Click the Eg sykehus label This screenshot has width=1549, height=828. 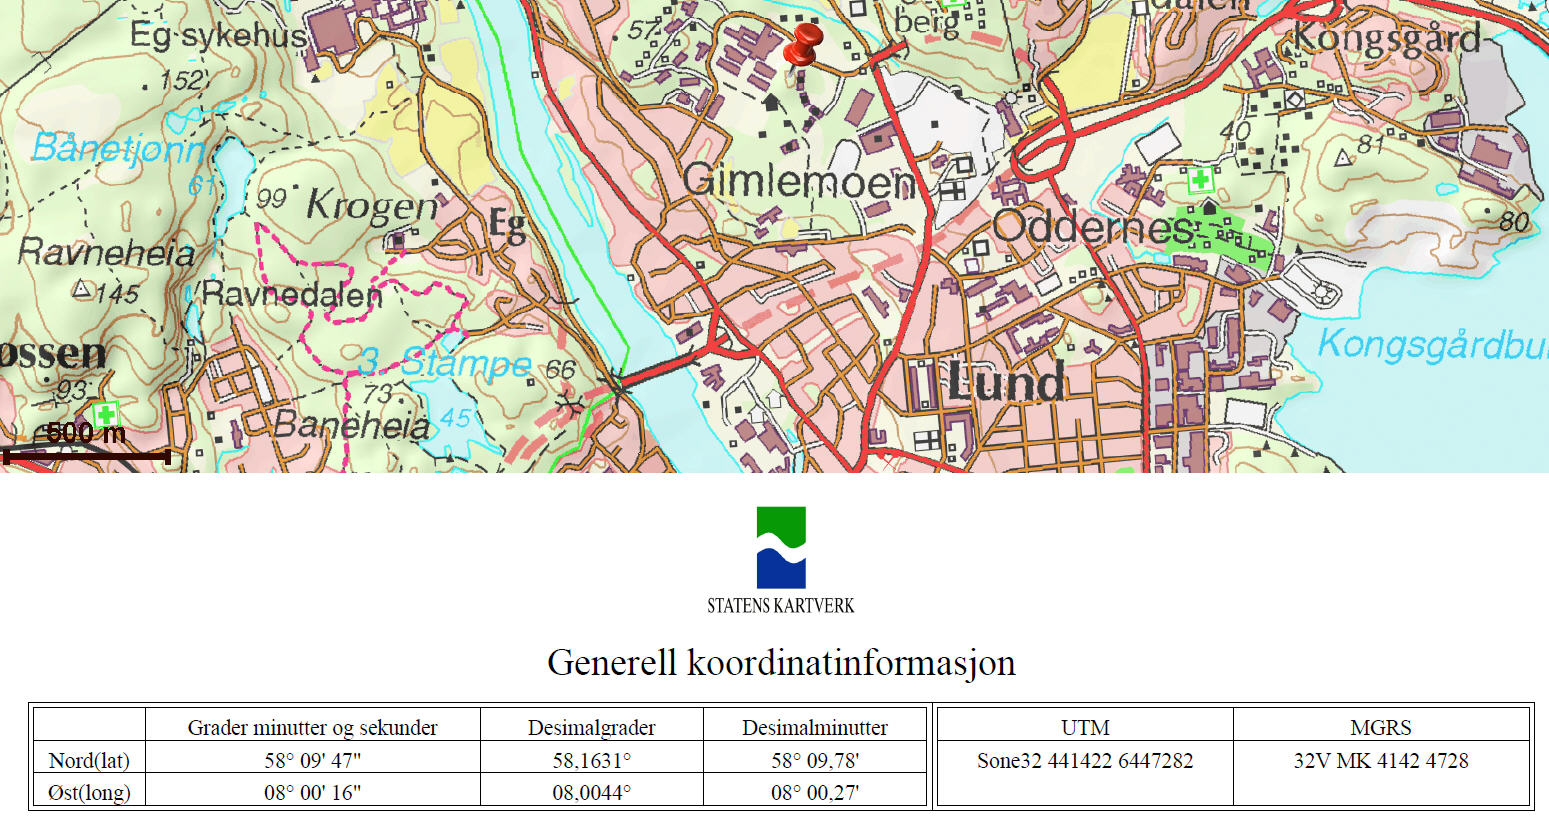pos(218,37)
